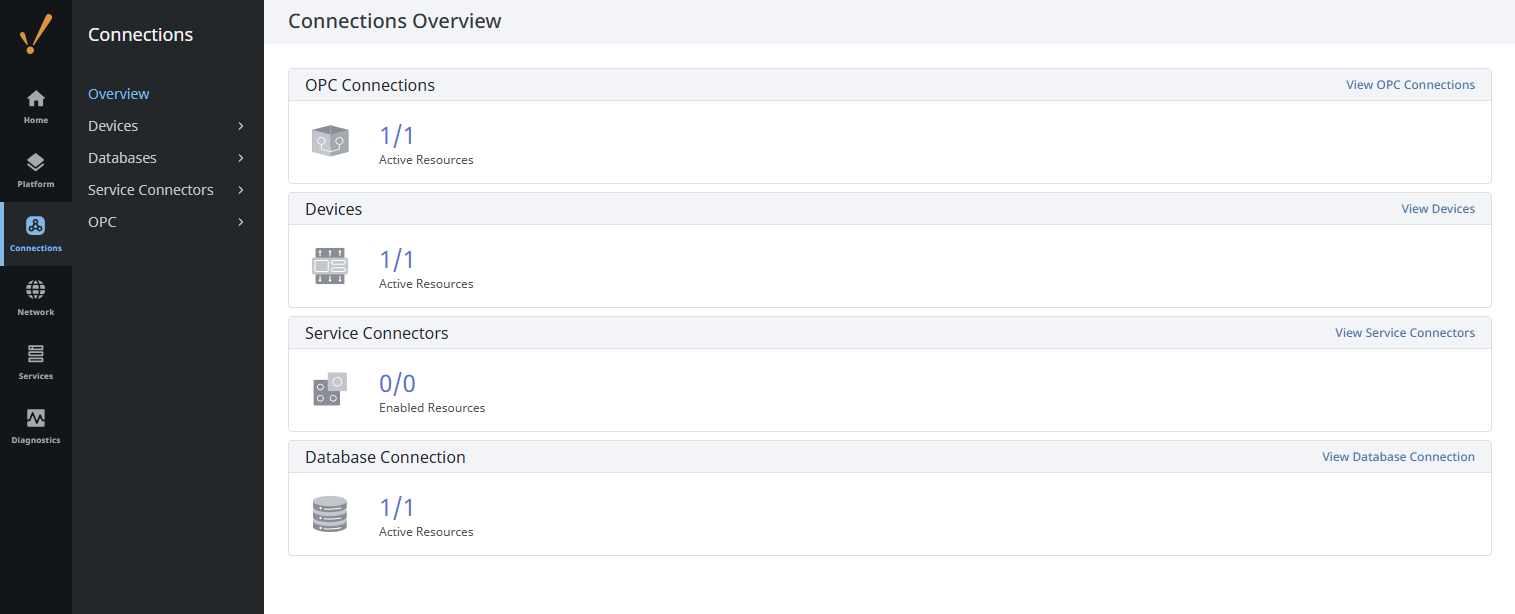
Task: Follow the View Devices link
Action: tap(1438, 209)
